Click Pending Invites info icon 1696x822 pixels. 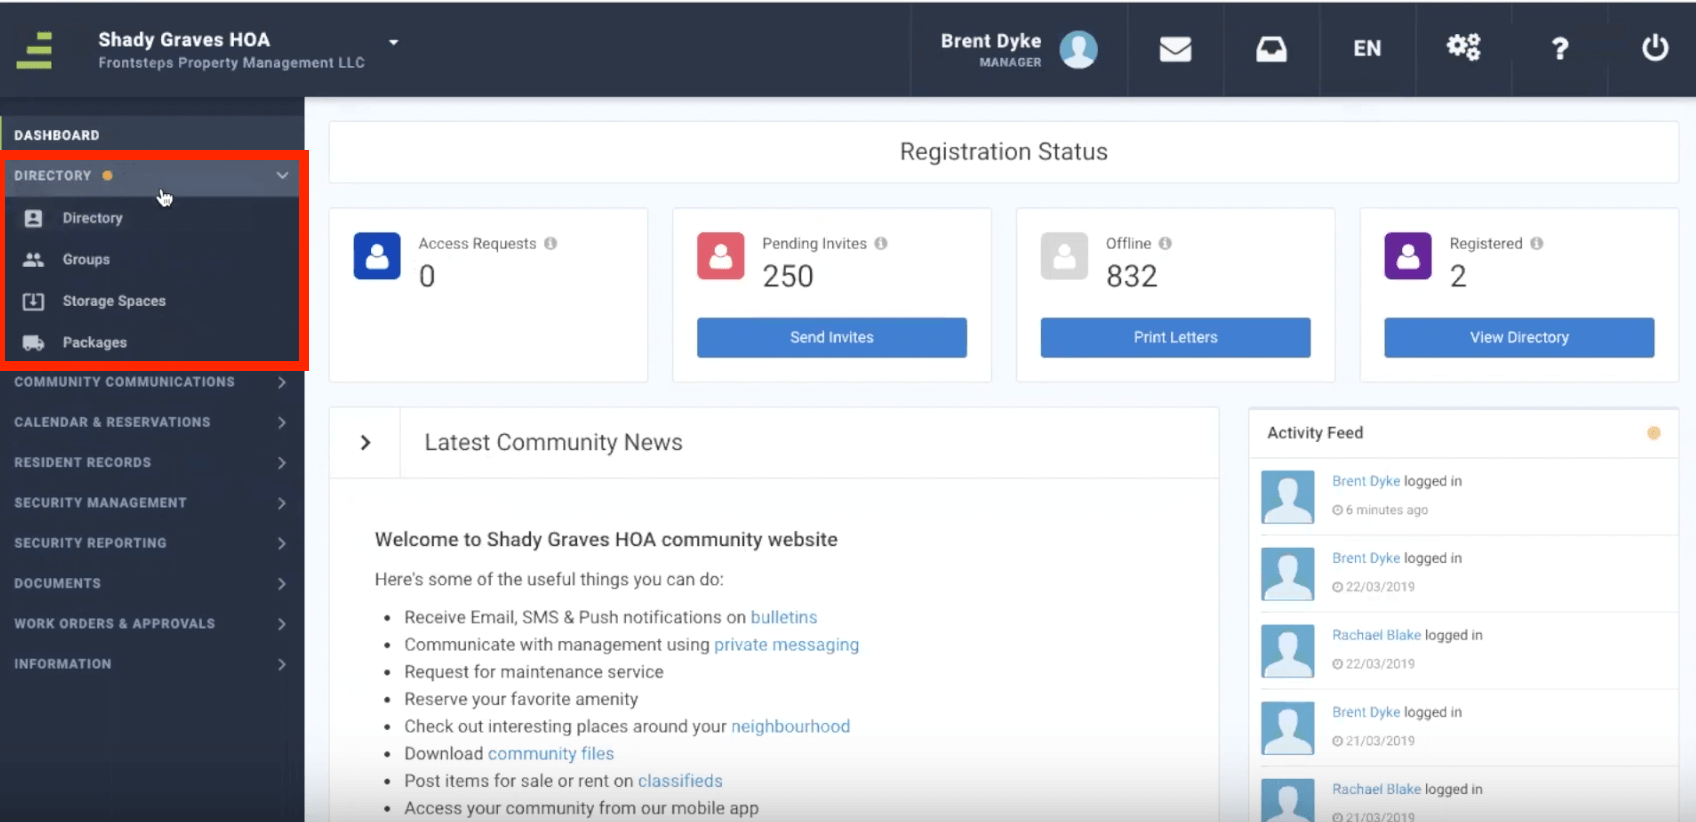click(x=881, y=243)
